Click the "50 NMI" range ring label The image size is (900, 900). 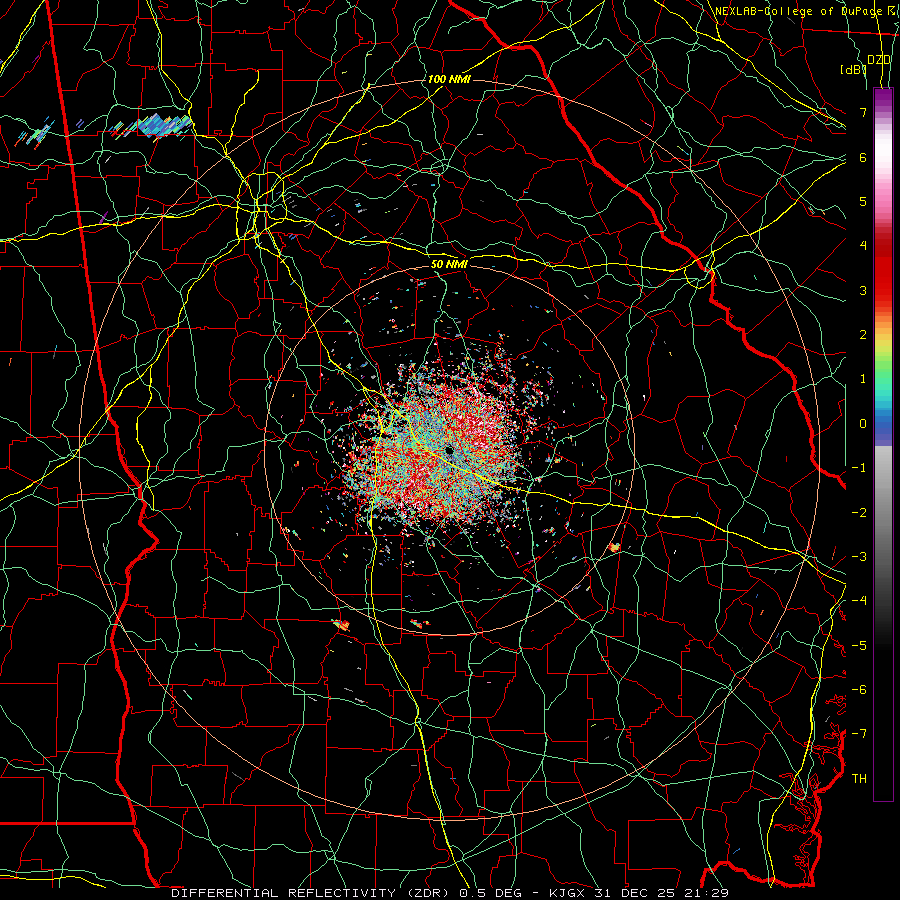[x=449, y=264]
